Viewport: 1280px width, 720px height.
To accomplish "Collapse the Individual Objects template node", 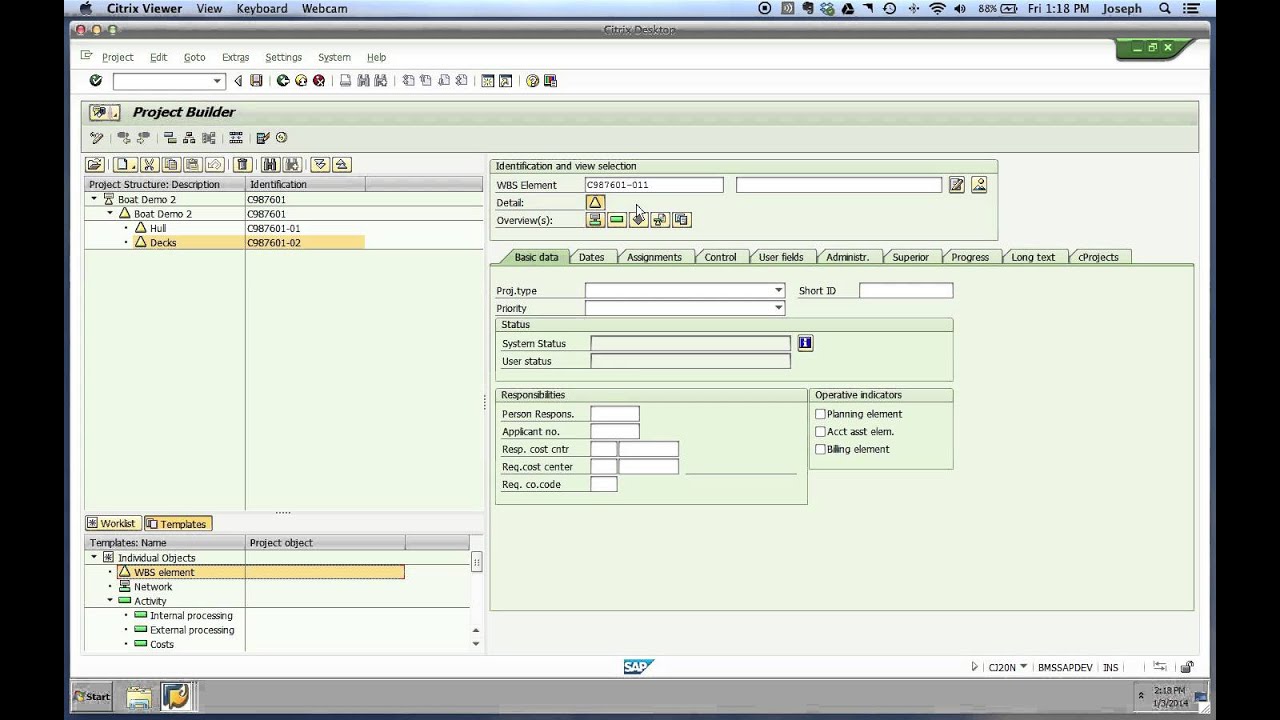I will coord(94,558).
